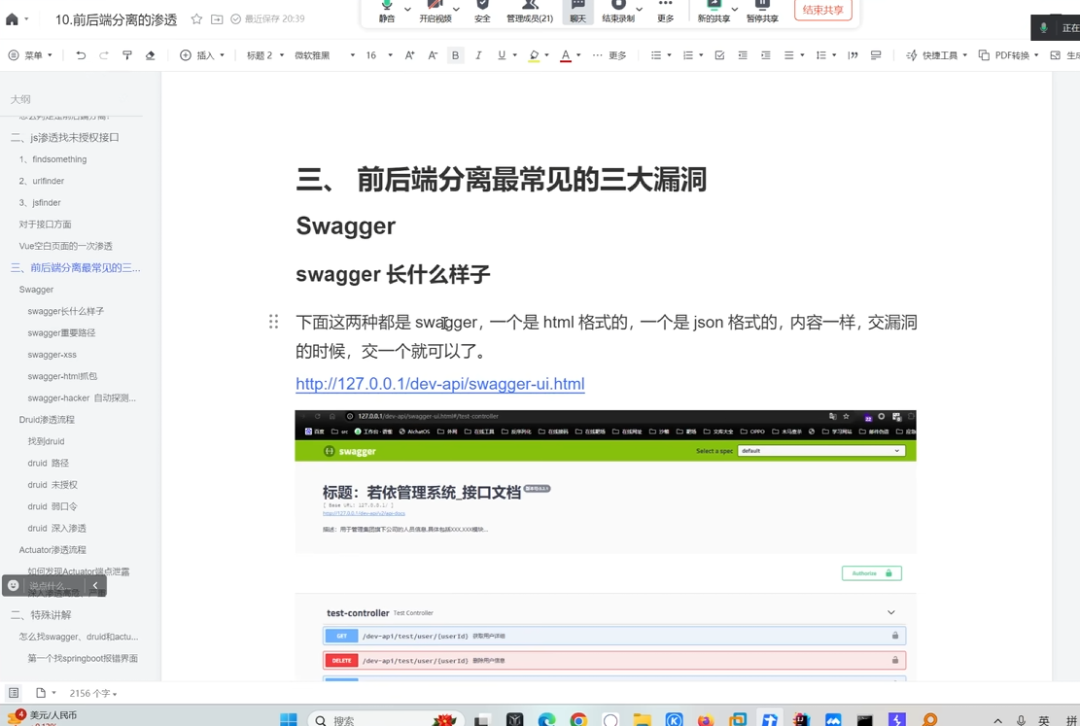The image size is (1080, 726).
Task: Show word count details 2156 个字
Action: point(93,694)
